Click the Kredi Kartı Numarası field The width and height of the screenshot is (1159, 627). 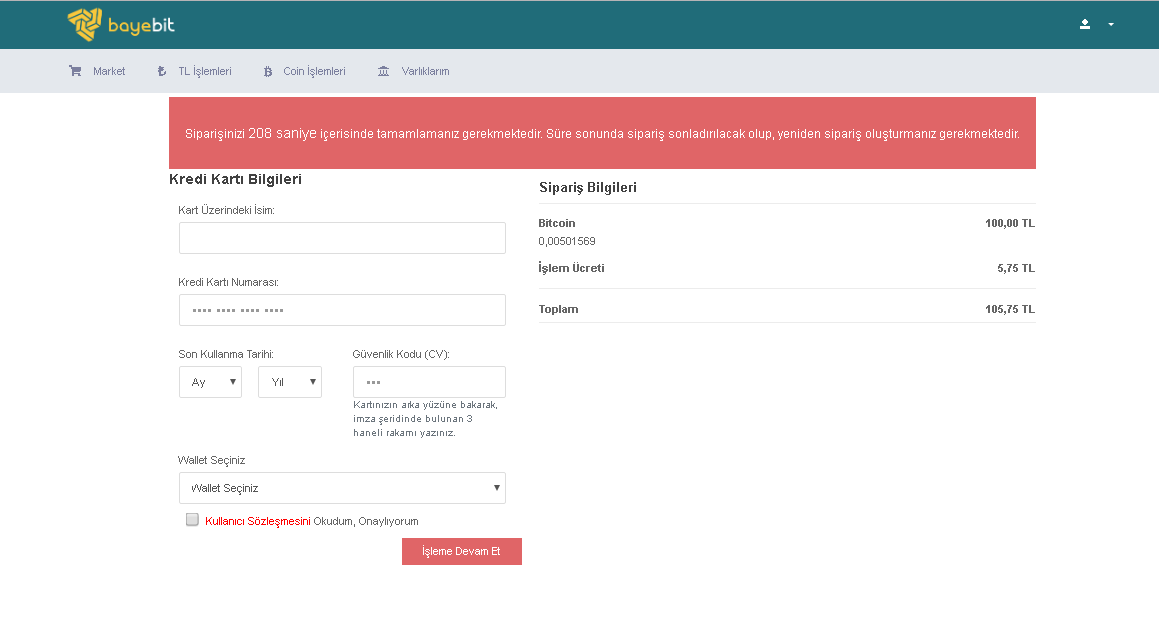coord(342,310)
